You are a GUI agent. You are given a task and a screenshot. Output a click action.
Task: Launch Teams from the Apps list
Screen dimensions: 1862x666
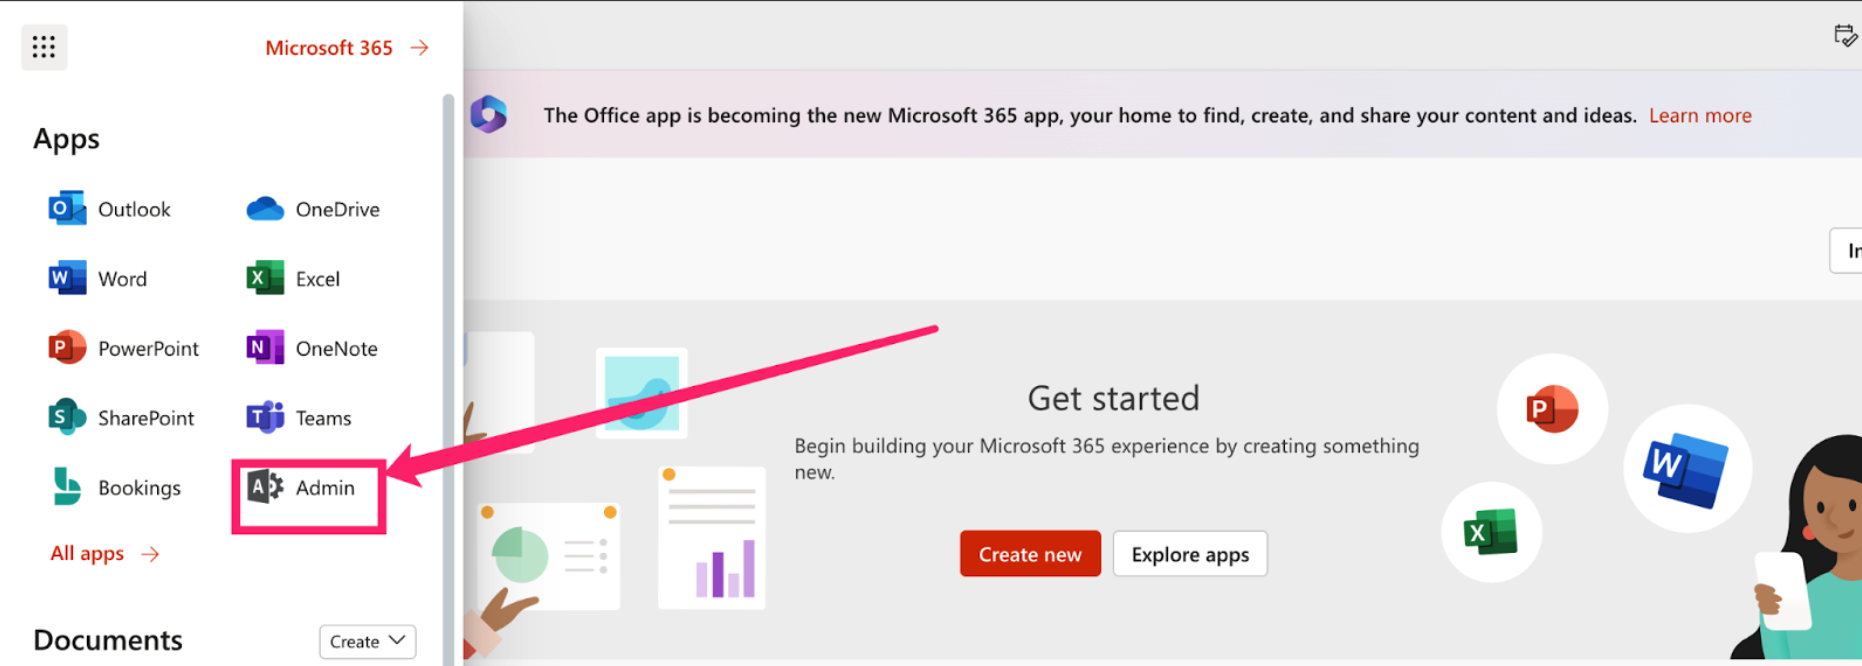point(299,418)
